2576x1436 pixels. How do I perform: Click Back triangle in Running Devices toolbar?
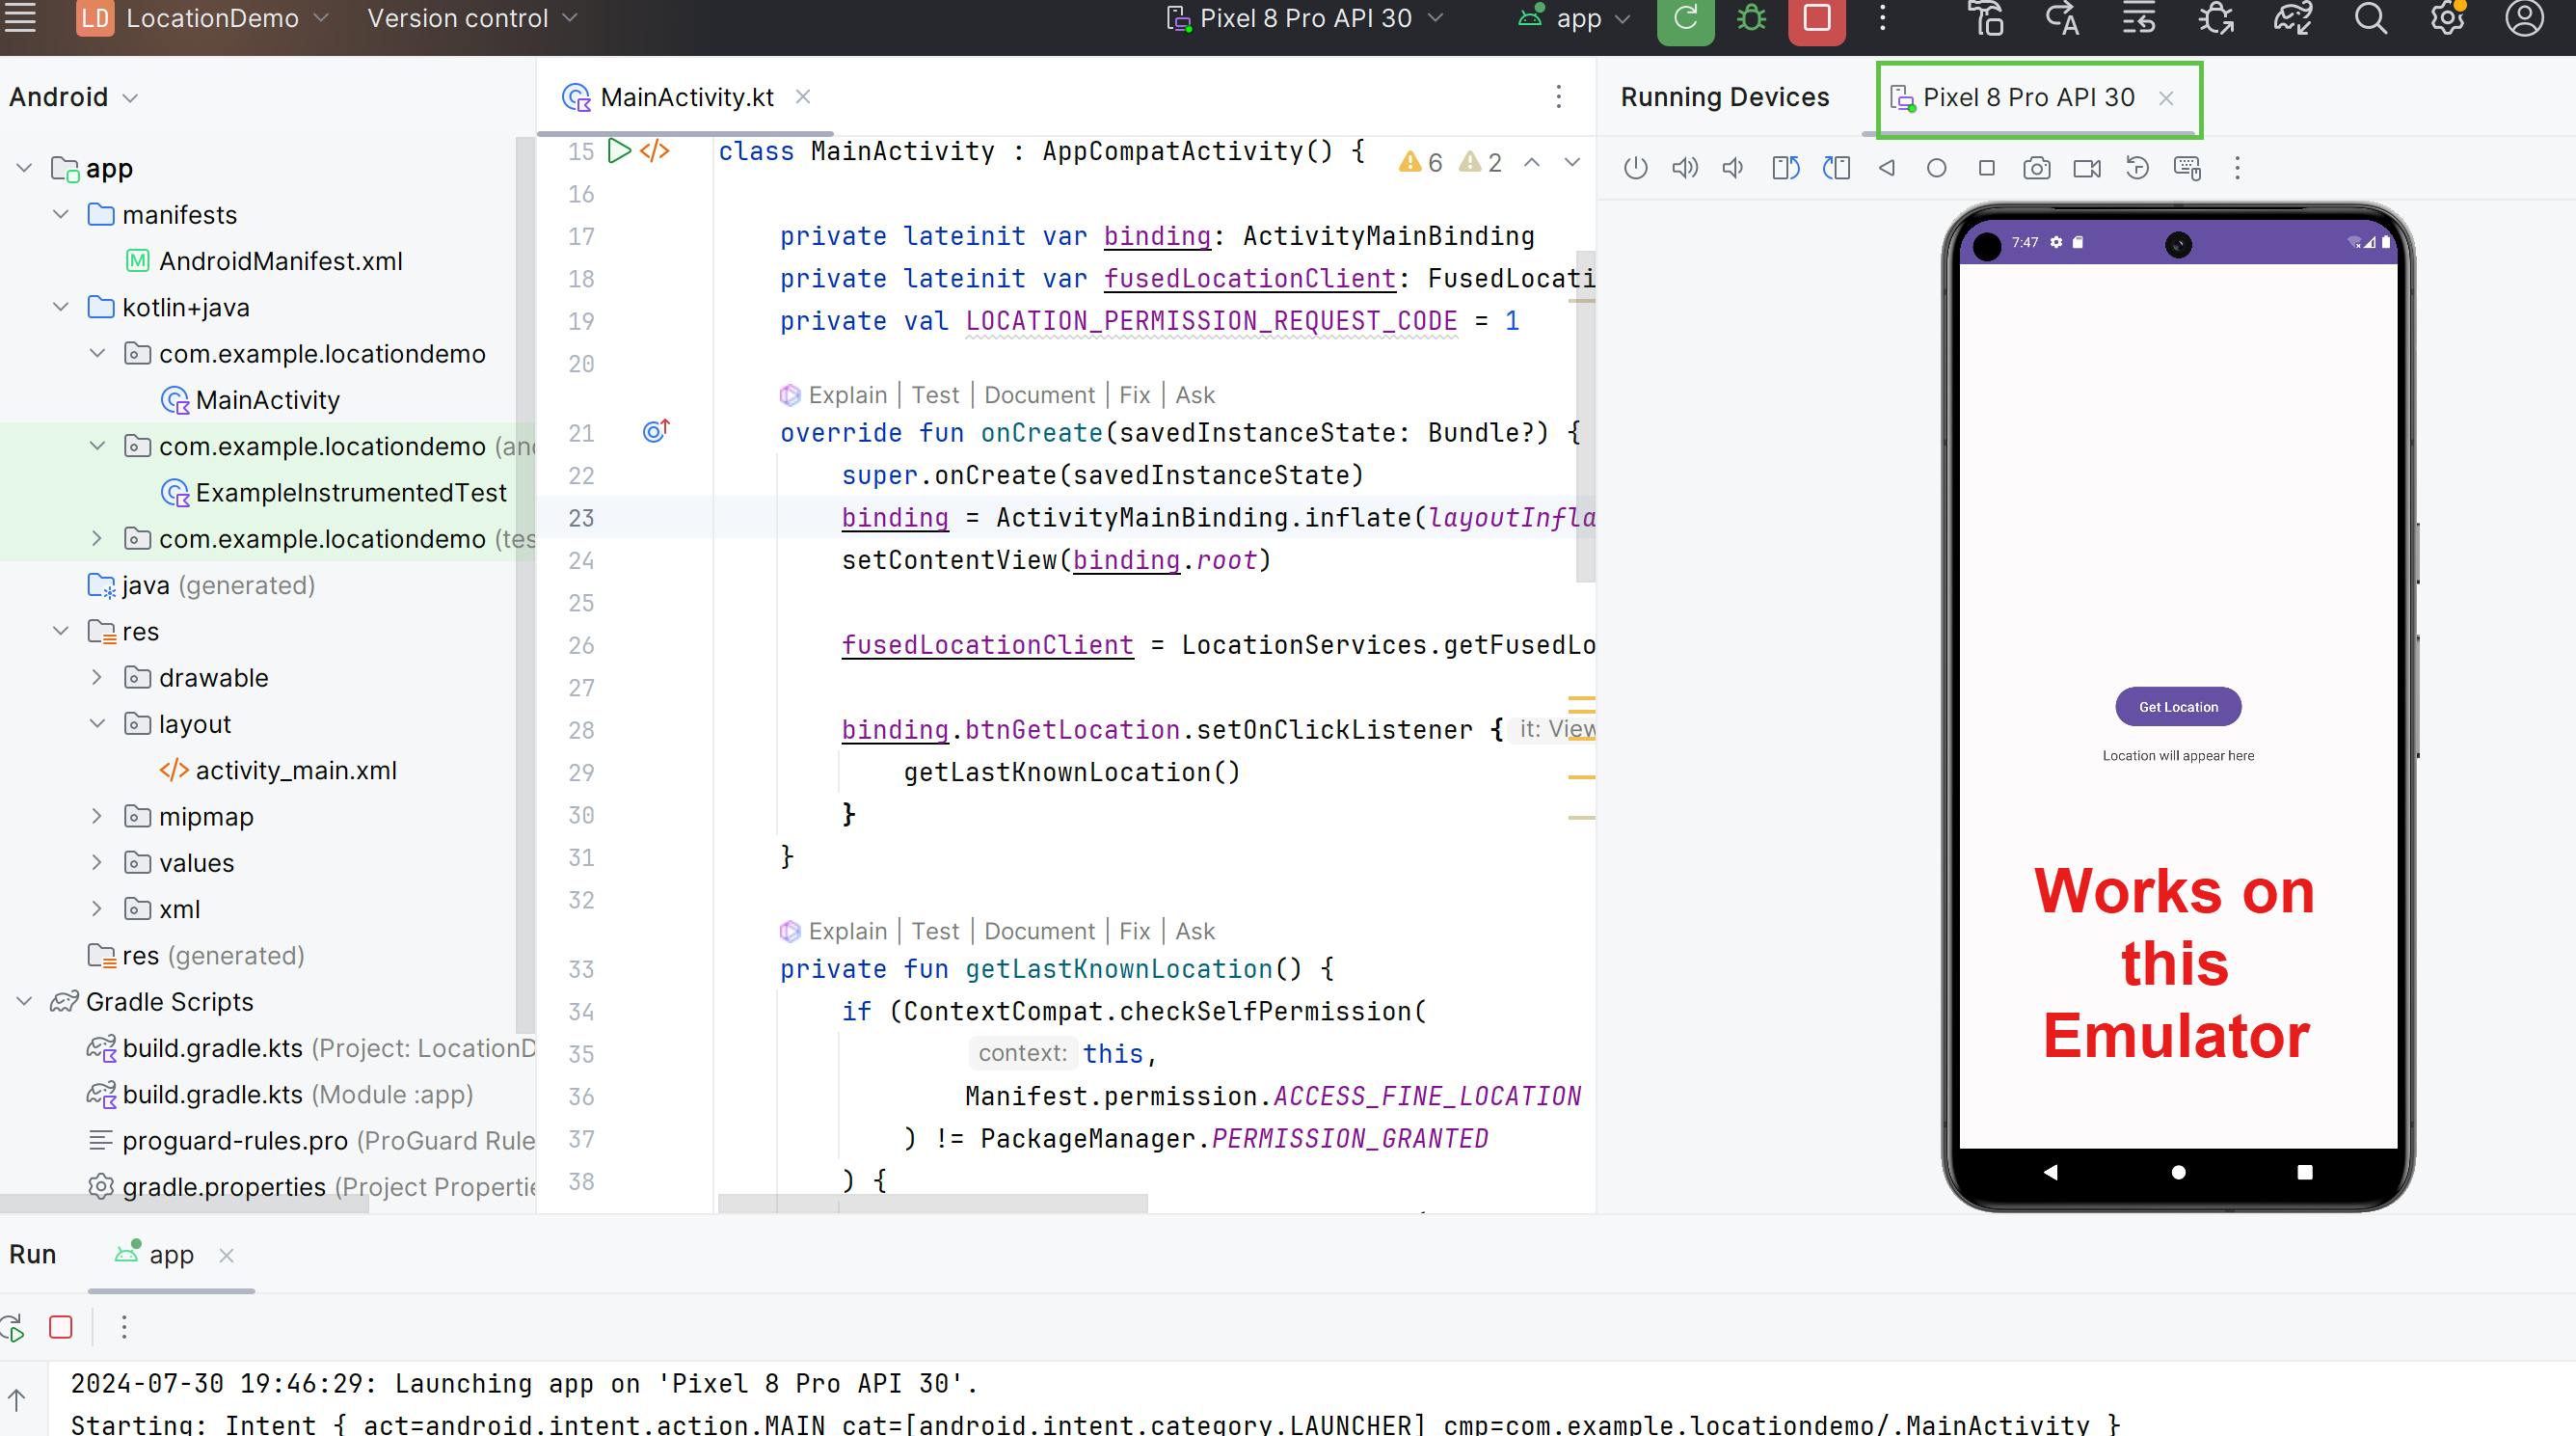tap(1887, 168)
